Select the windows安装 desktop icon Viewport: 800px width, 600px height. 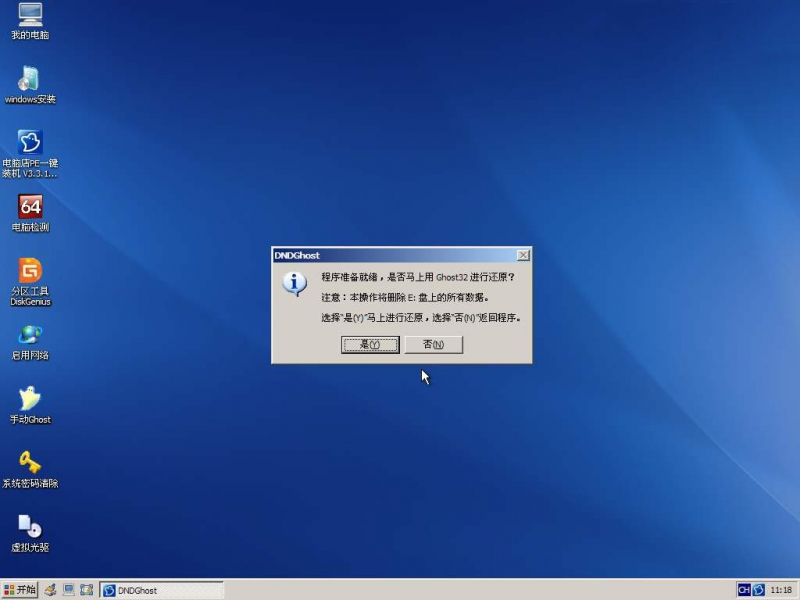coord(30,85)
